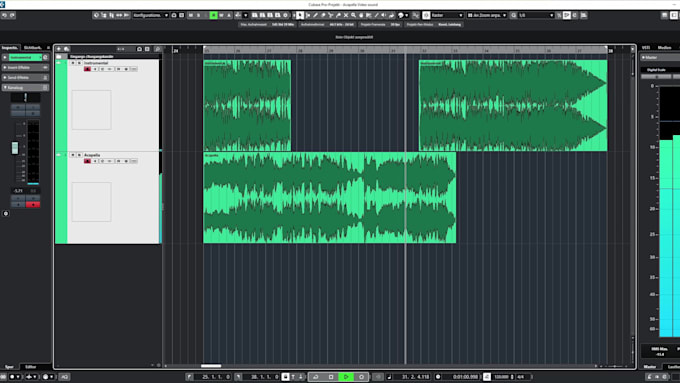The height and width of the screenshot is (383, 680).
Task: Select the second Instrumental audio clip with fade-out
Action: (x=513, y=105)
